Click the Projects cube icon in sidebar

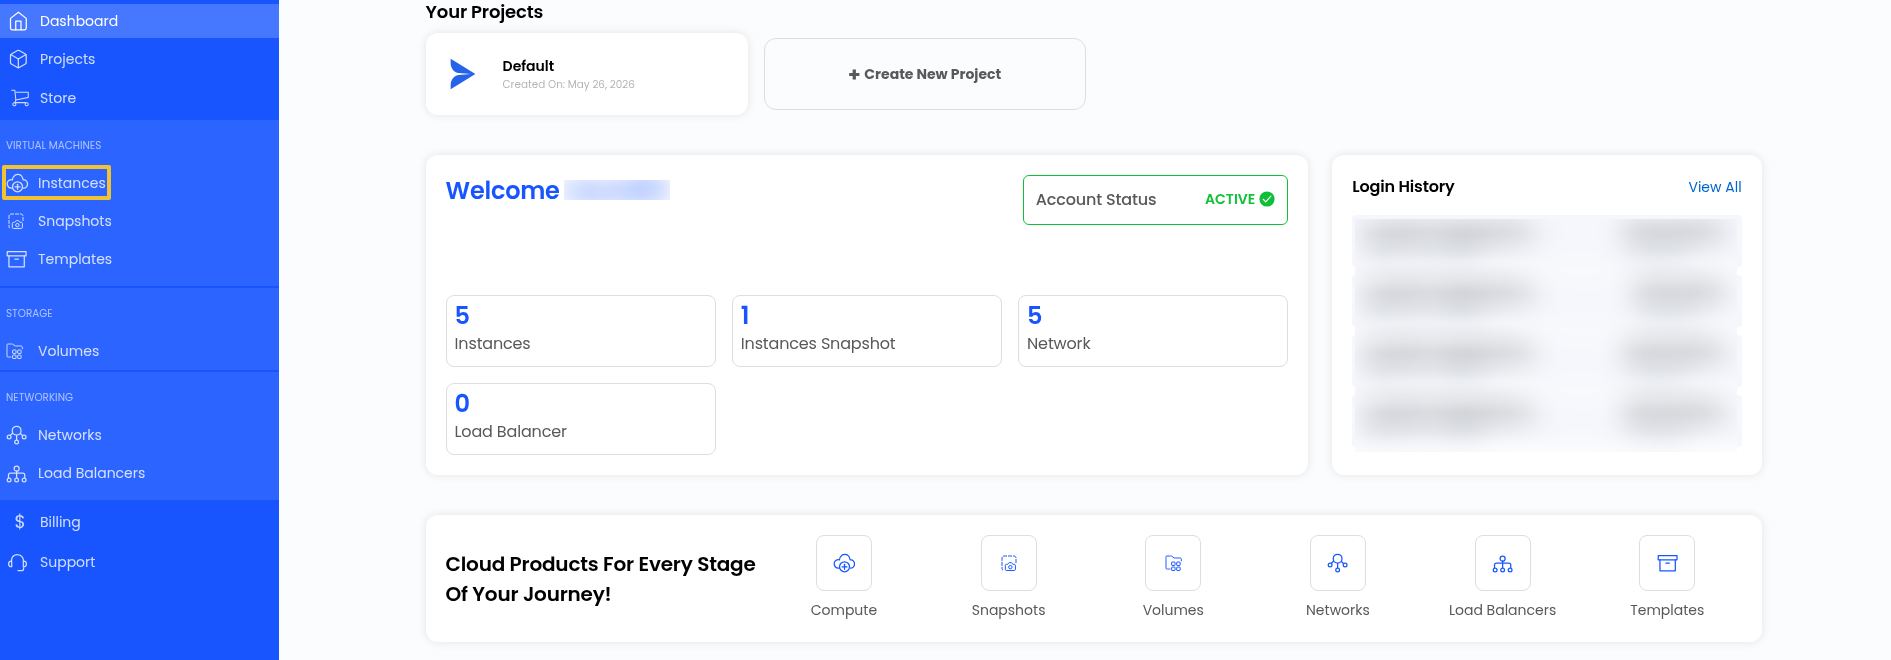click(x=18, y=59)
